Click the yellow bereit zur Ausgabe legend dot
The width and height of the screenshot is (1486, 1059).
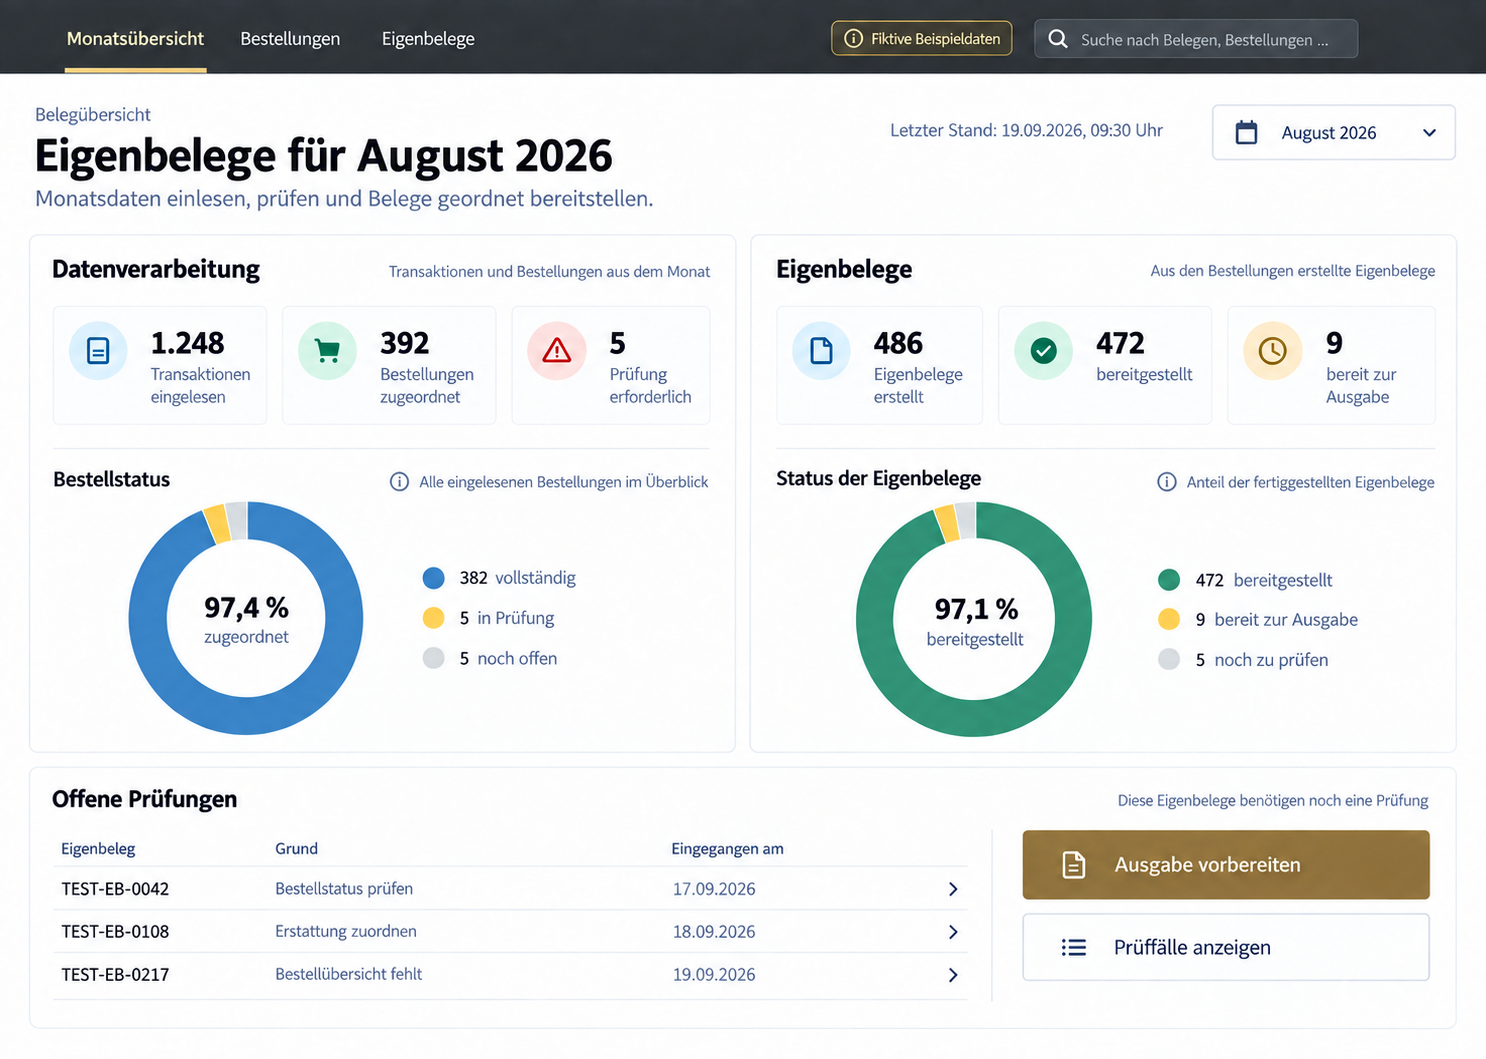1169,620
